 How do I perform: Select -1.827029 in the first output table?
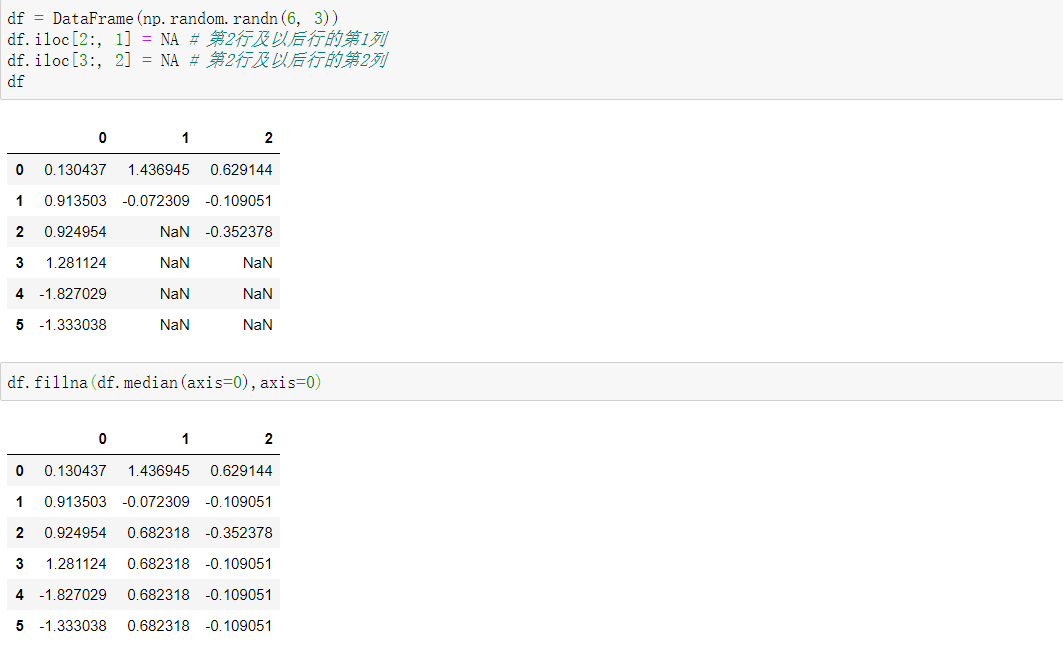73,294
